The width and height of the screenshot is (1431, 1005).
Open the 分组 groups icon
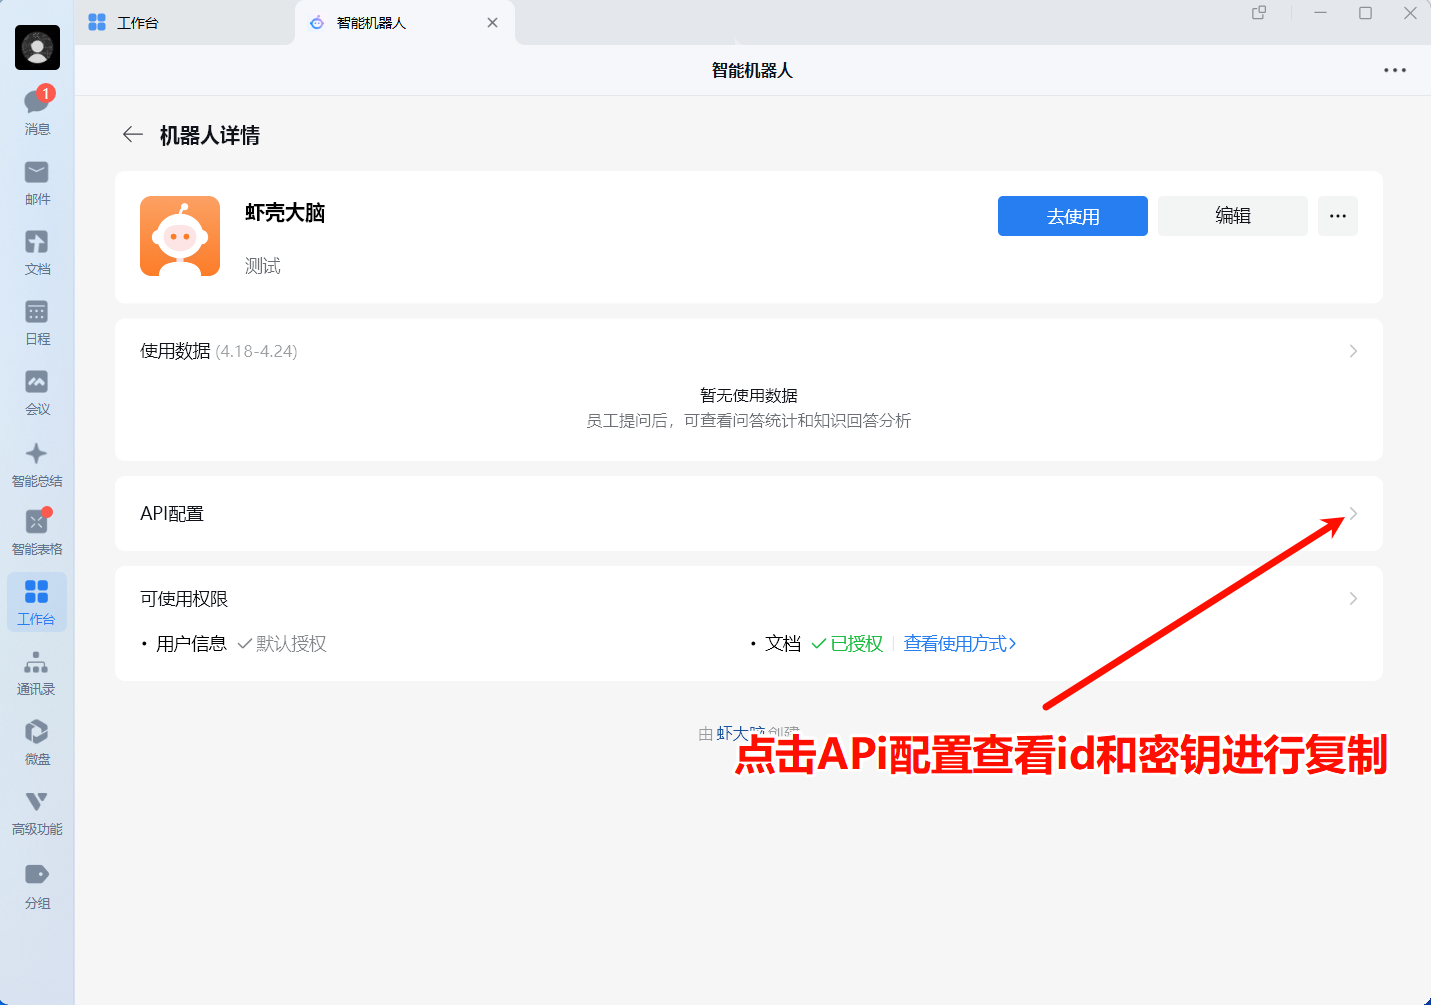click(x=37, y=886)
